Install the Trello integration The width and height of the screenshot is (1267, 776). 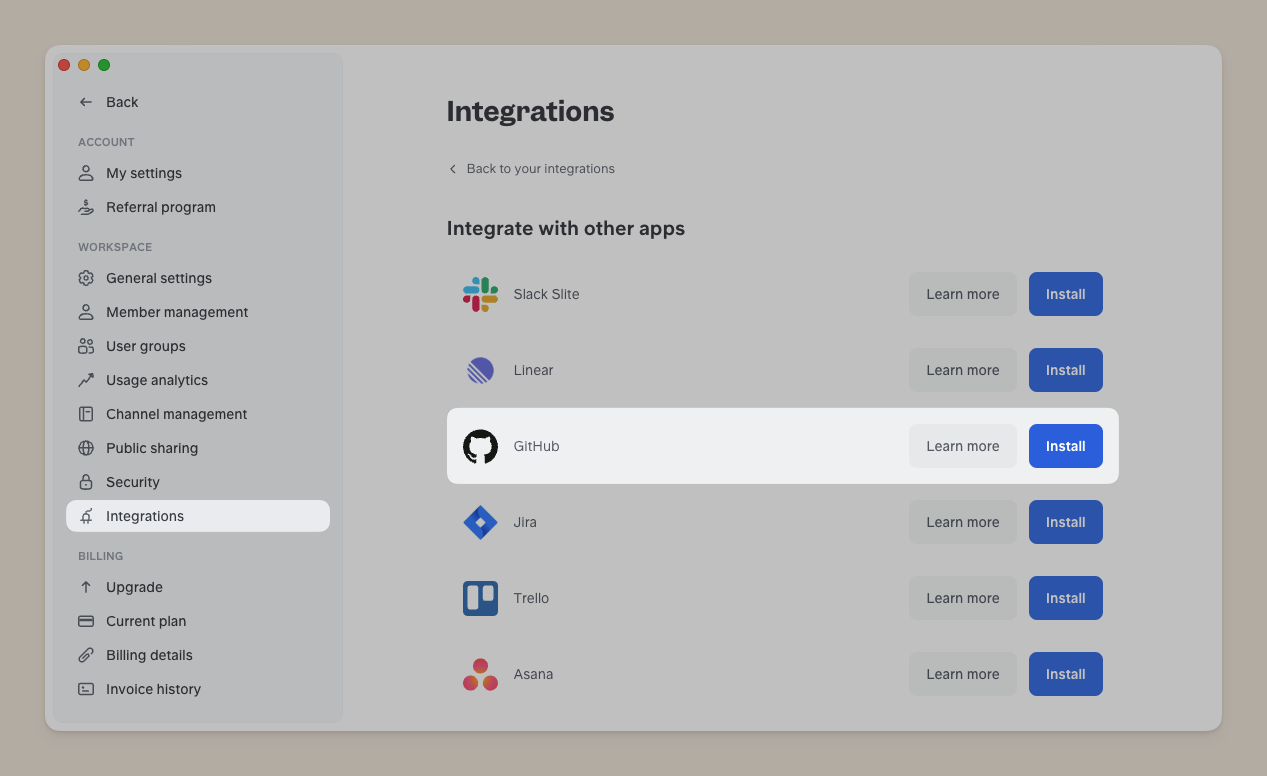(1065, 598)
